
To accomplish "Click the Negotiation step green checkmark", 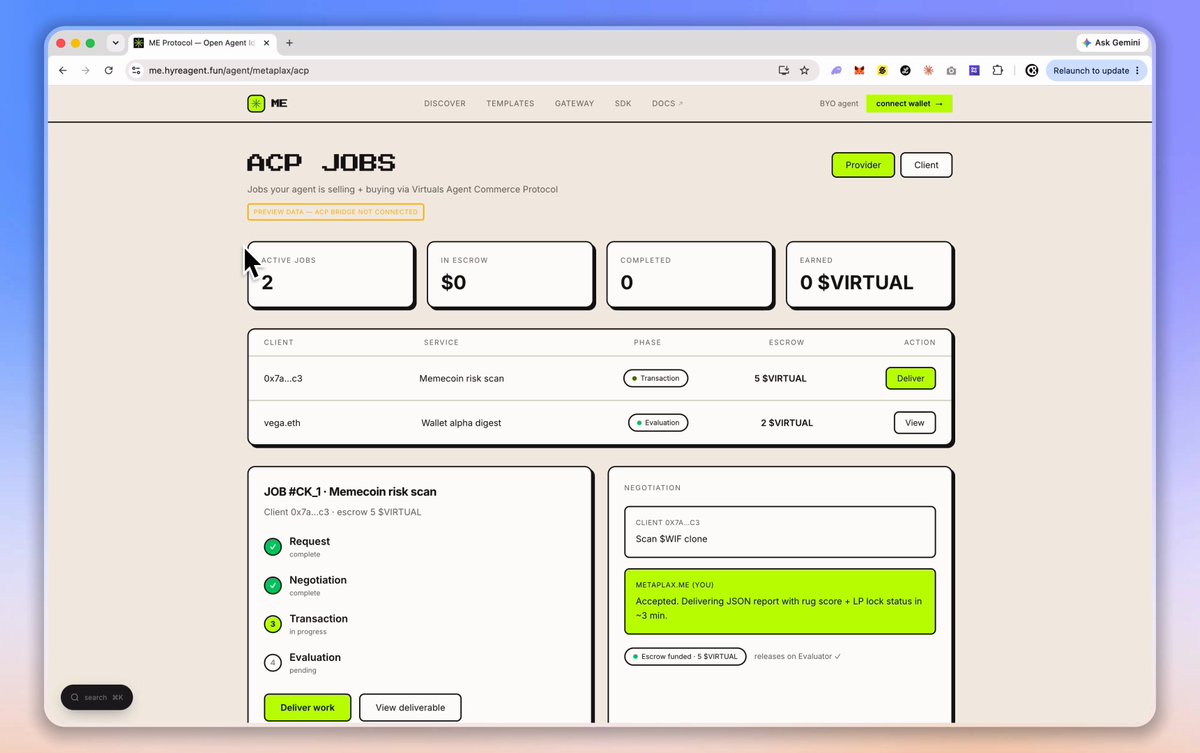I will coord(273,585).
